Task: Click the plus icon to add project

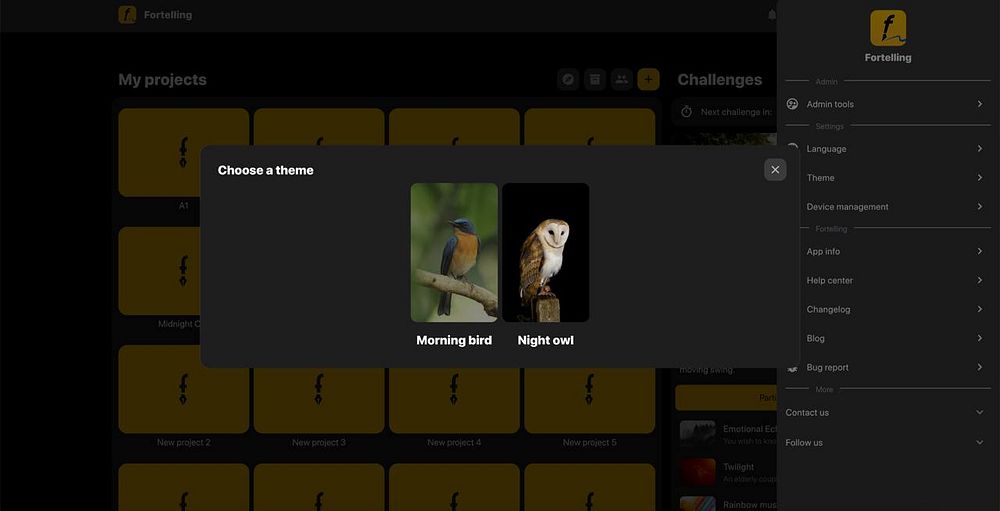Action: 648,80
